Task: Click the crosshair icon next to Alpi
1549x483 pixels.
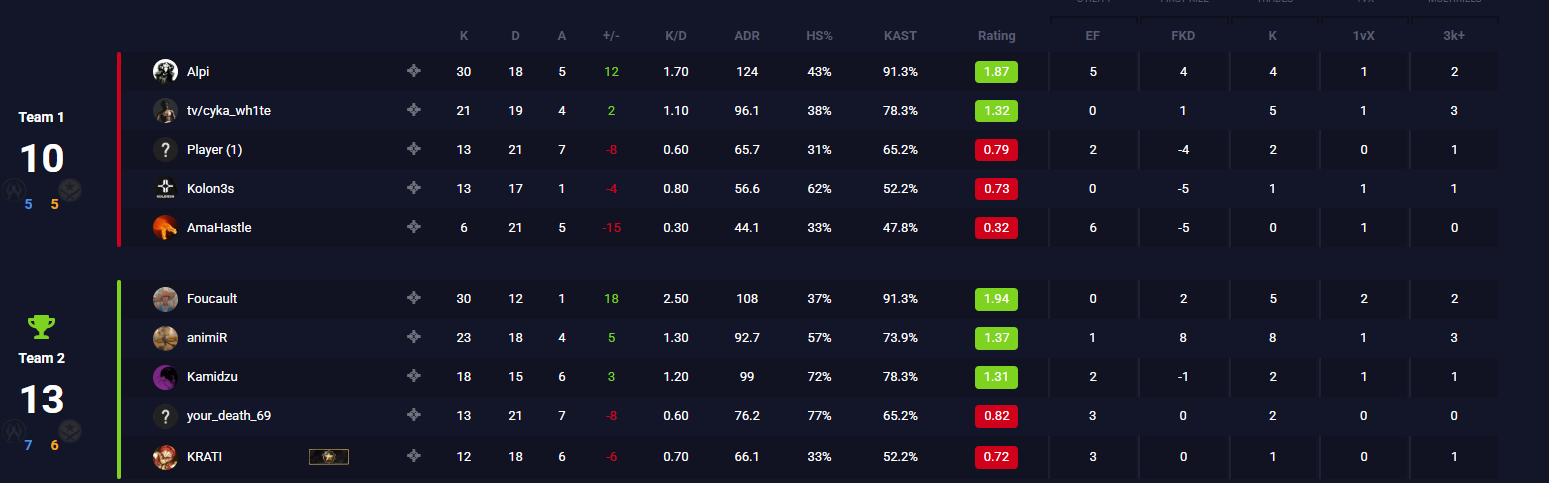Action: pyautogui.click(x=413, y=71)
